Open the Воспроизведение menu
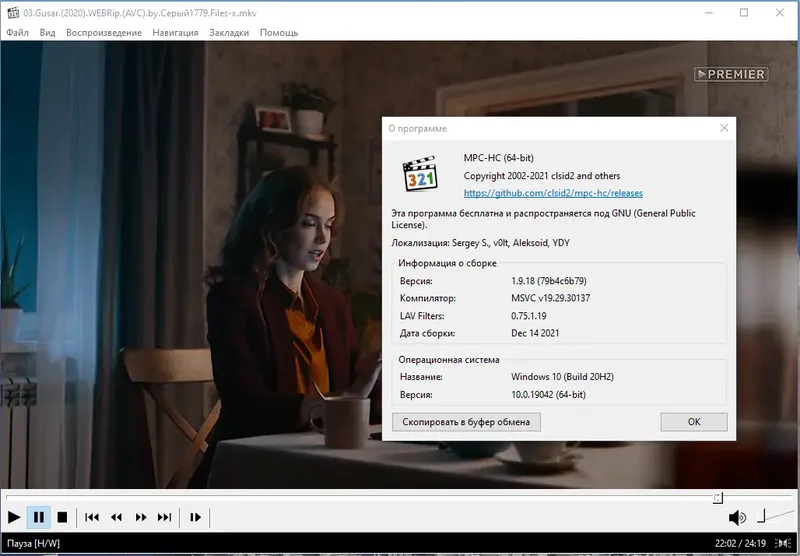The image size is (800, 556). coord(104,33)
